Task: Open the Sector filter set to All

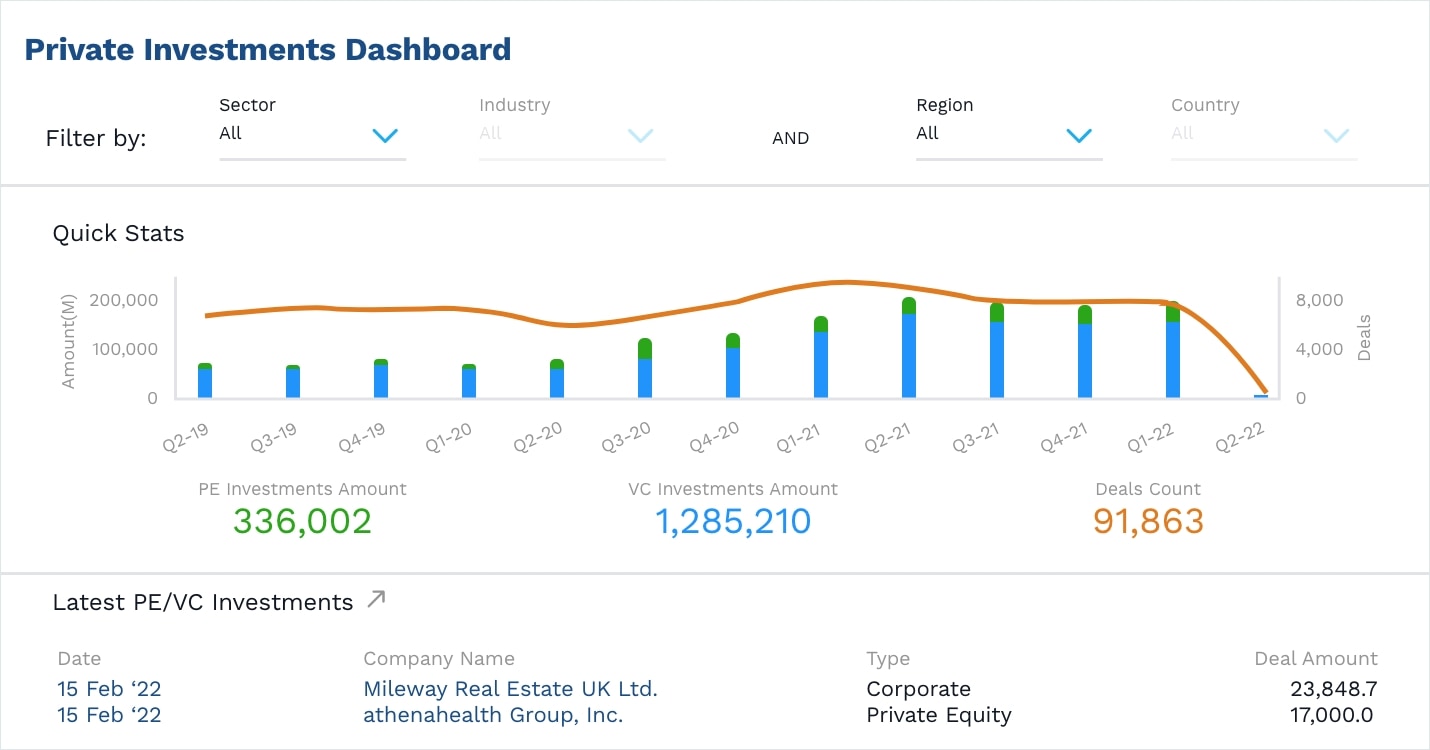Action: [x=310, y=133]
